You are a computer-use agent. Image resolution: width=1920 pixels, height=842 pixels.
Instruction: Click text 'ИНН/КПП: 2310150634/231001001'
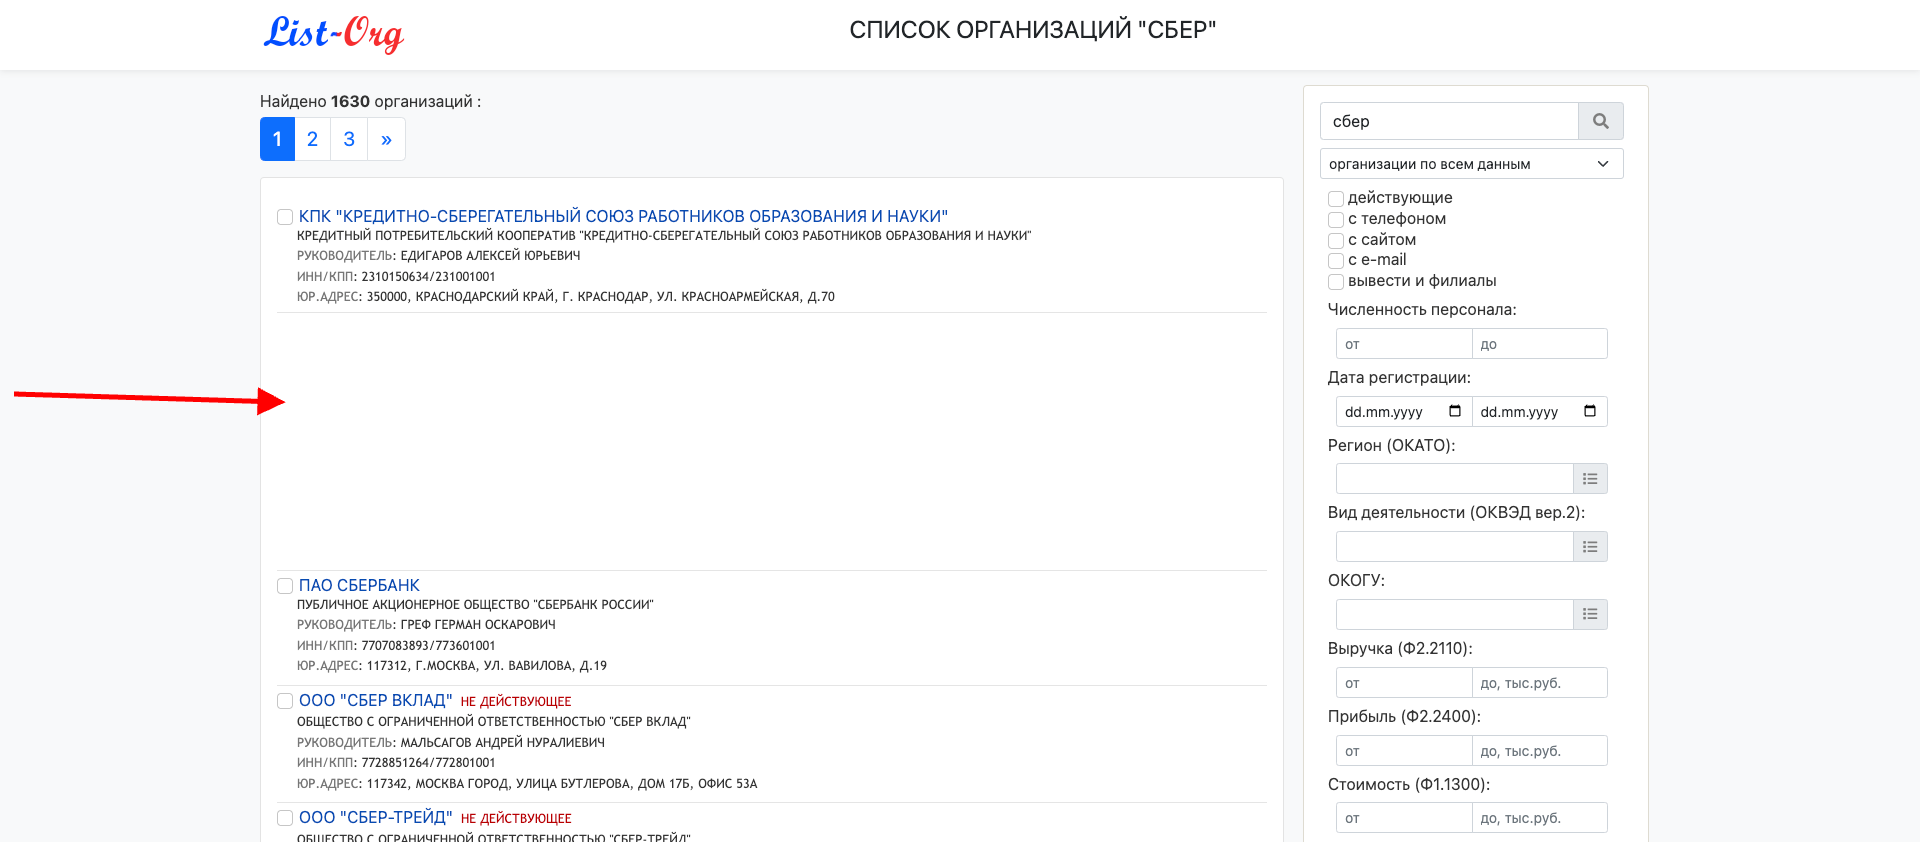pyautogui.click(x=396, y=277)
